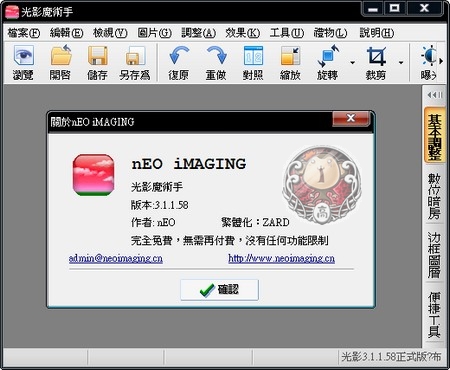Viewport: 450px width, 370px height.
Task: Open the 效果(K) menu
Action: tap(243, 33)
